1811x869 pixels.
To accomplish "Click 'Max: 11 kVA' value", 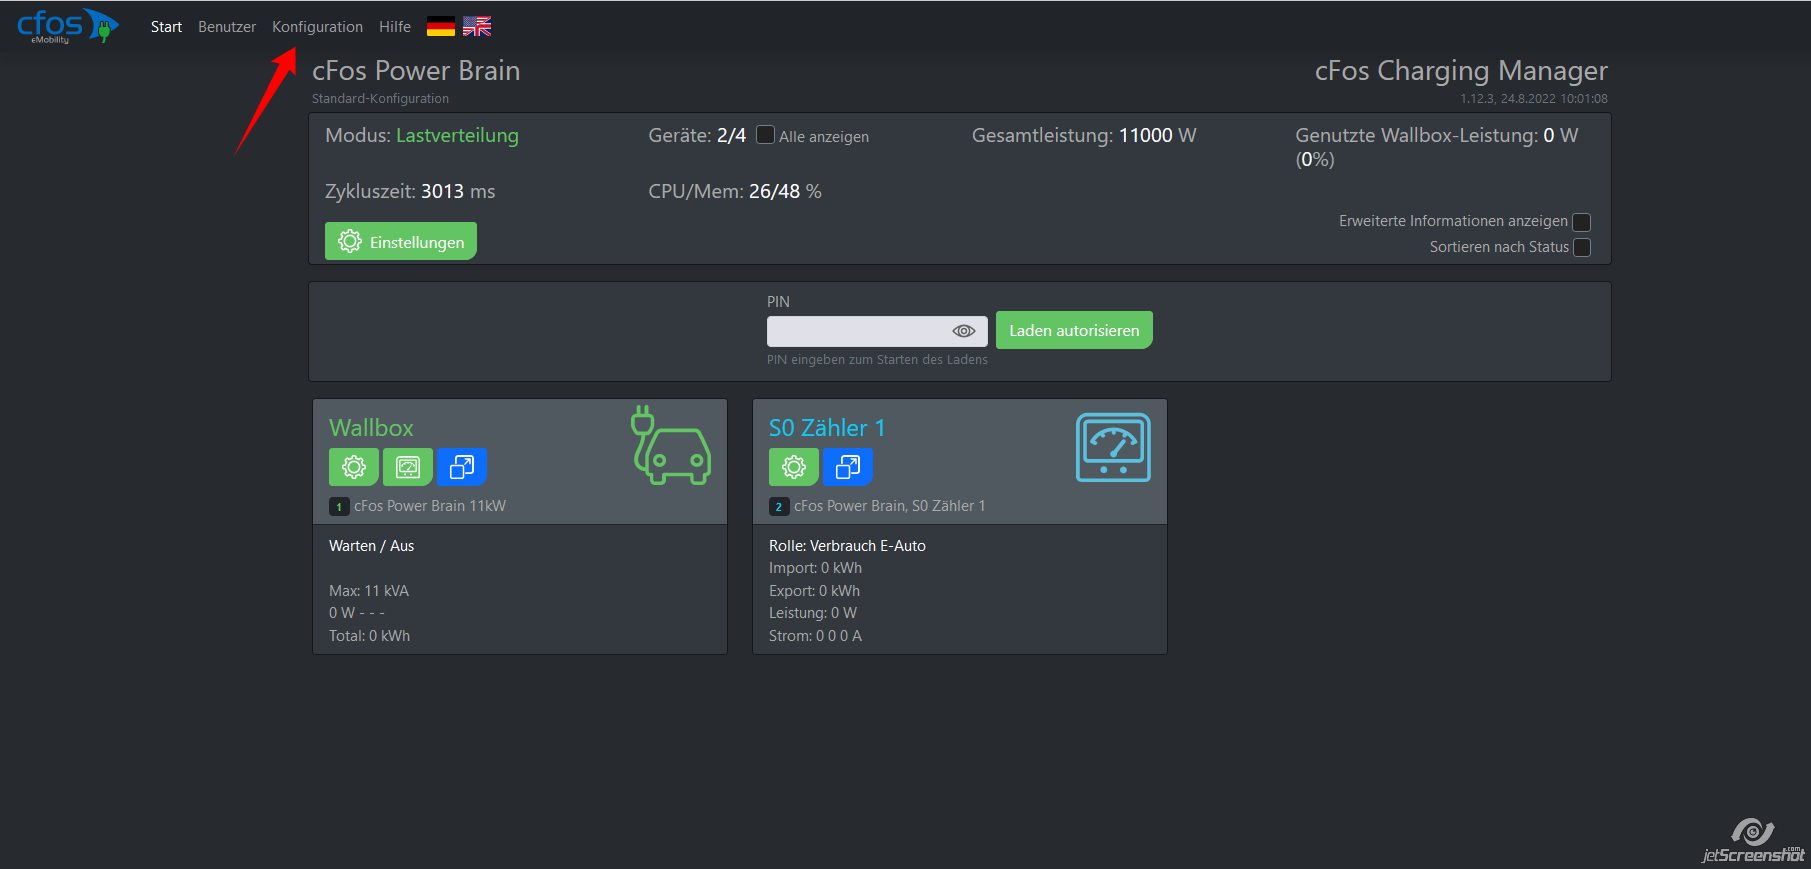I will 369,591.
